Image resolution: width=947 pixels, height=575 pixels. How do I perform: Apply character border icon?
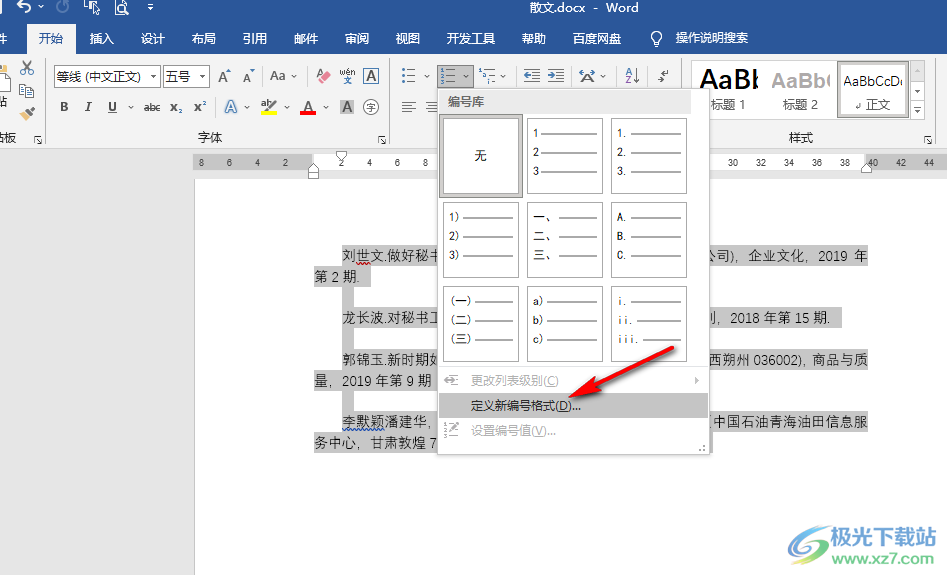coord(371,76)
